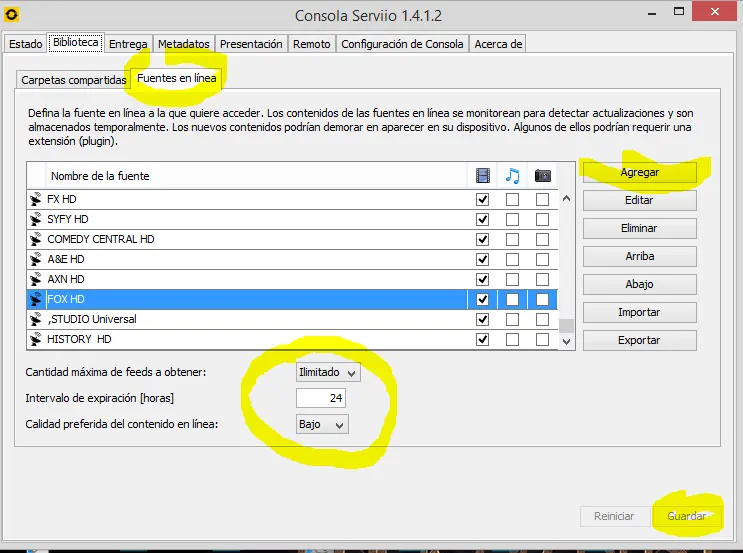Select the ,STUDIO Universal source row

coord(292,319)
